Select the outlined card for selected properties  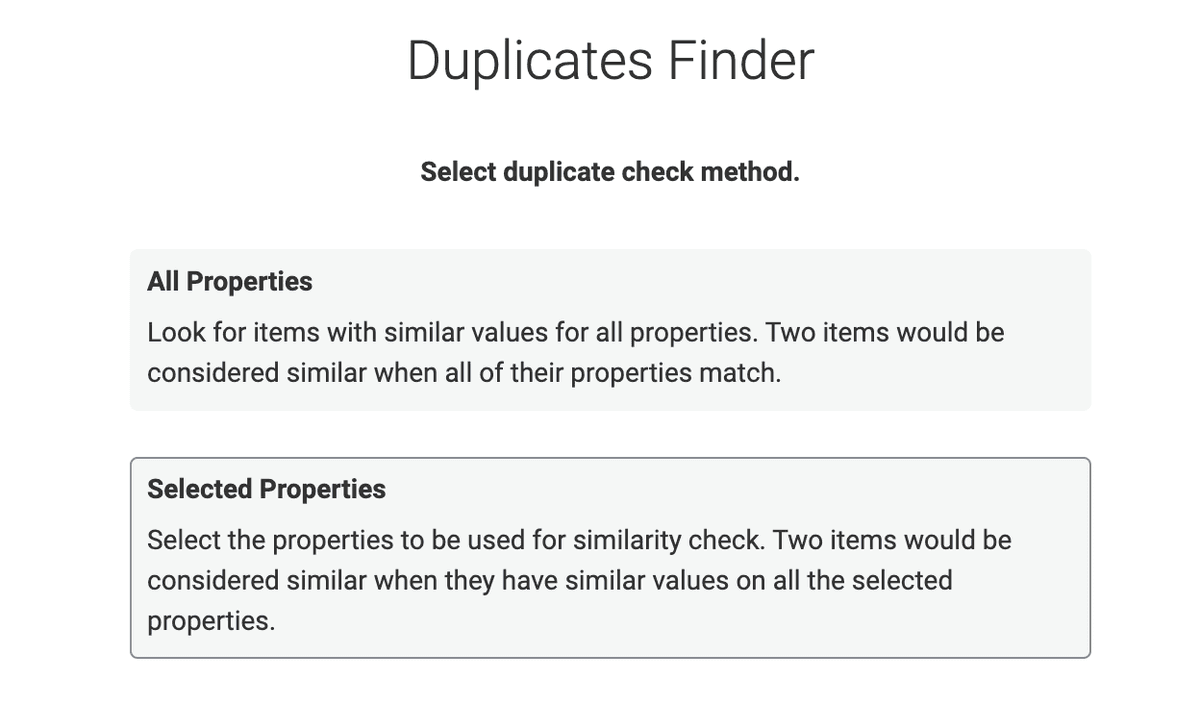point(610,558)
